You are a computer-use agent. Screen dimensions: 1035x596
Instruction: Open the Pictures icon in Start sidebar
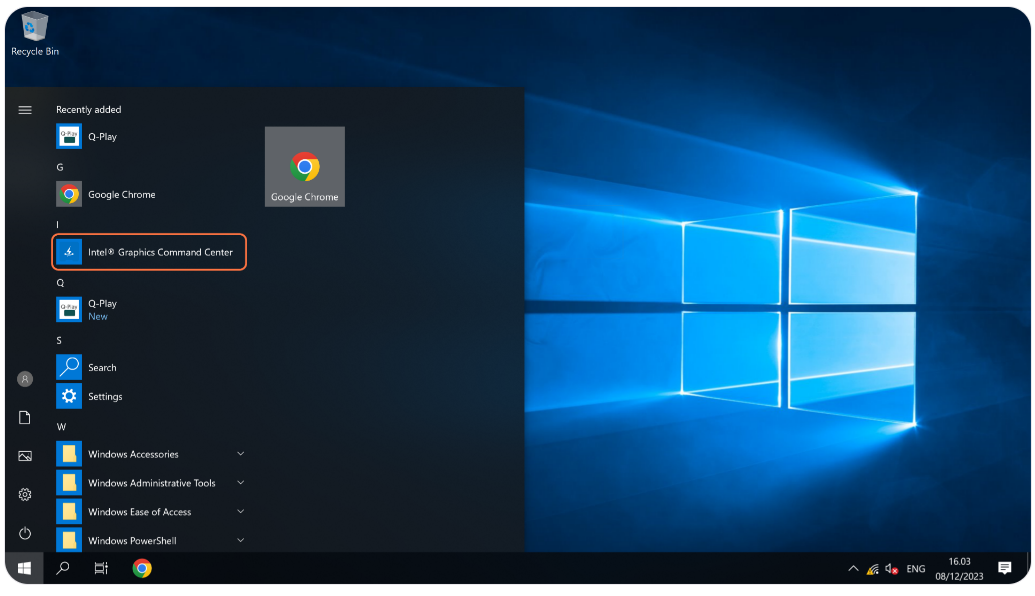[25, 456]
